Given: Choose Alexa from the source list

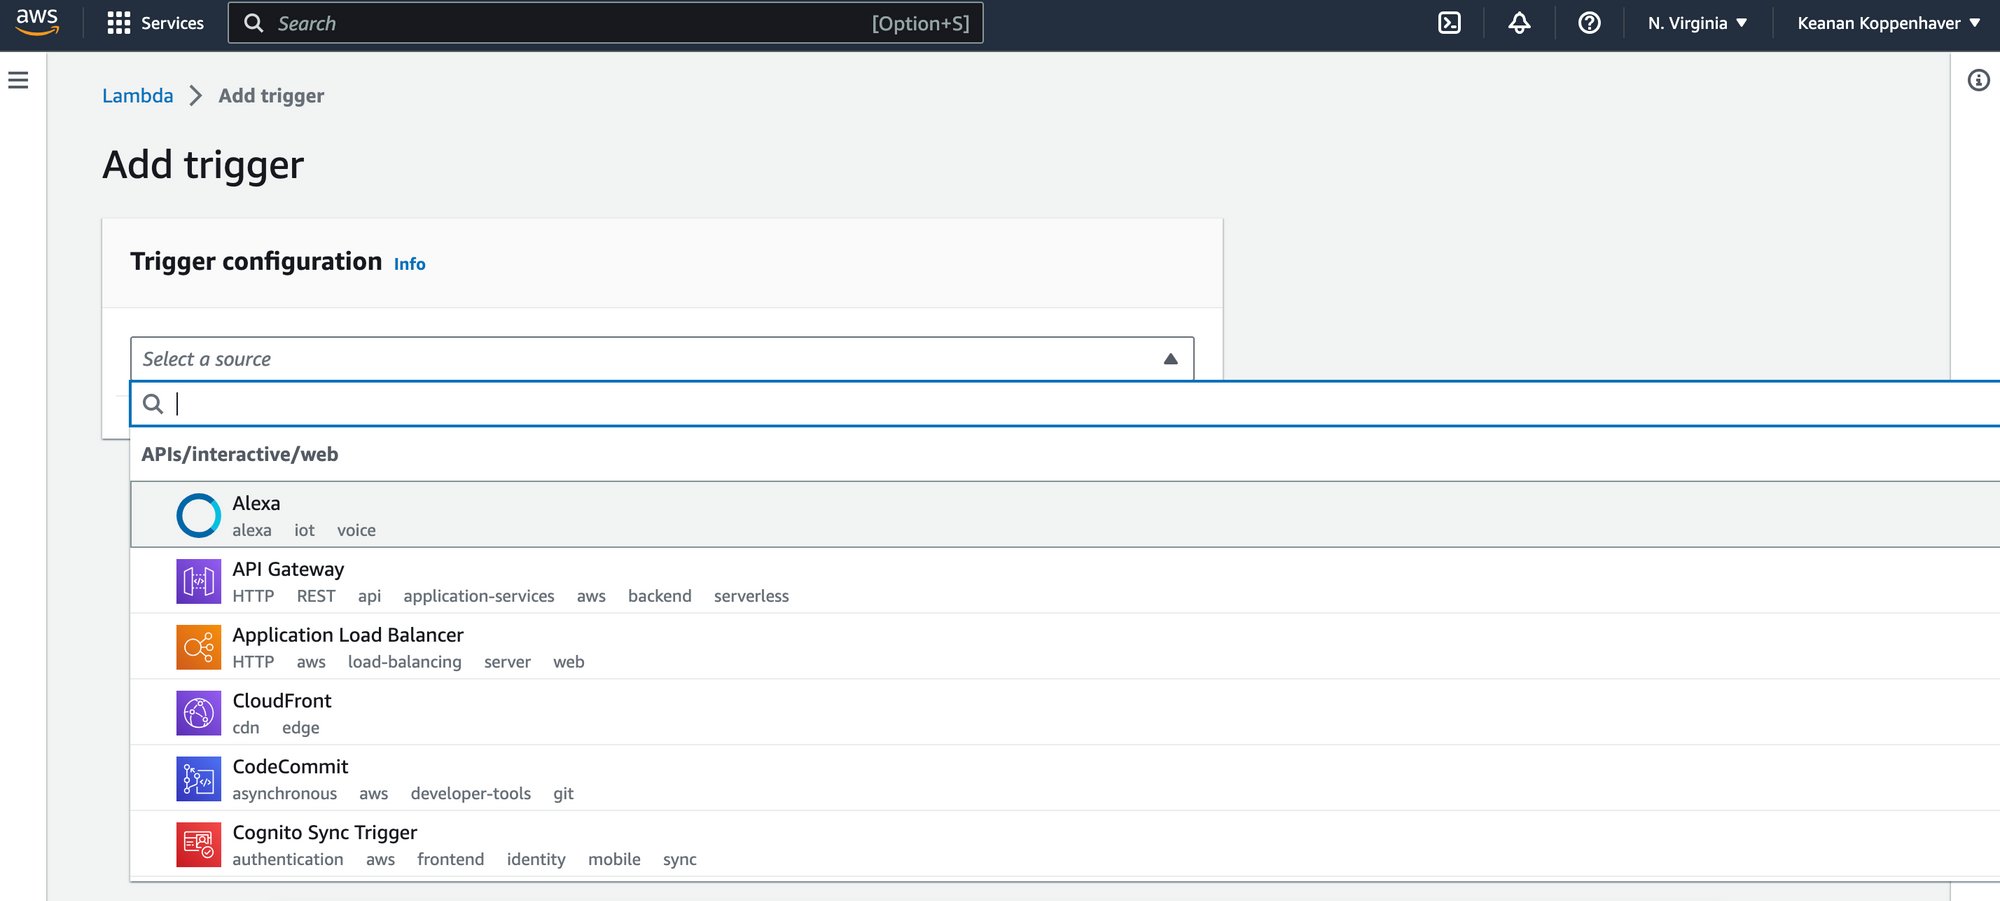Looking at the screenshot, I should point(1065,515).
